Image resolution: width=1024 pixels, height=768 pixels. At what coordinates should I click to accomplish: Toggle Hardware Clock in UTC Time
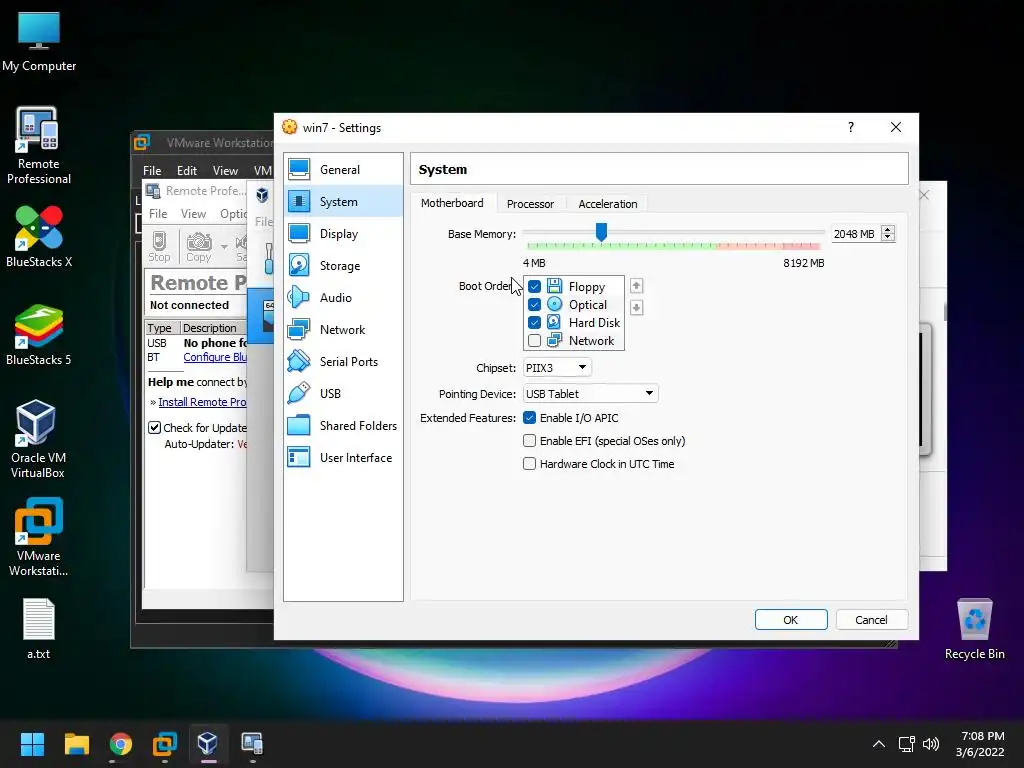click(530, 464)
